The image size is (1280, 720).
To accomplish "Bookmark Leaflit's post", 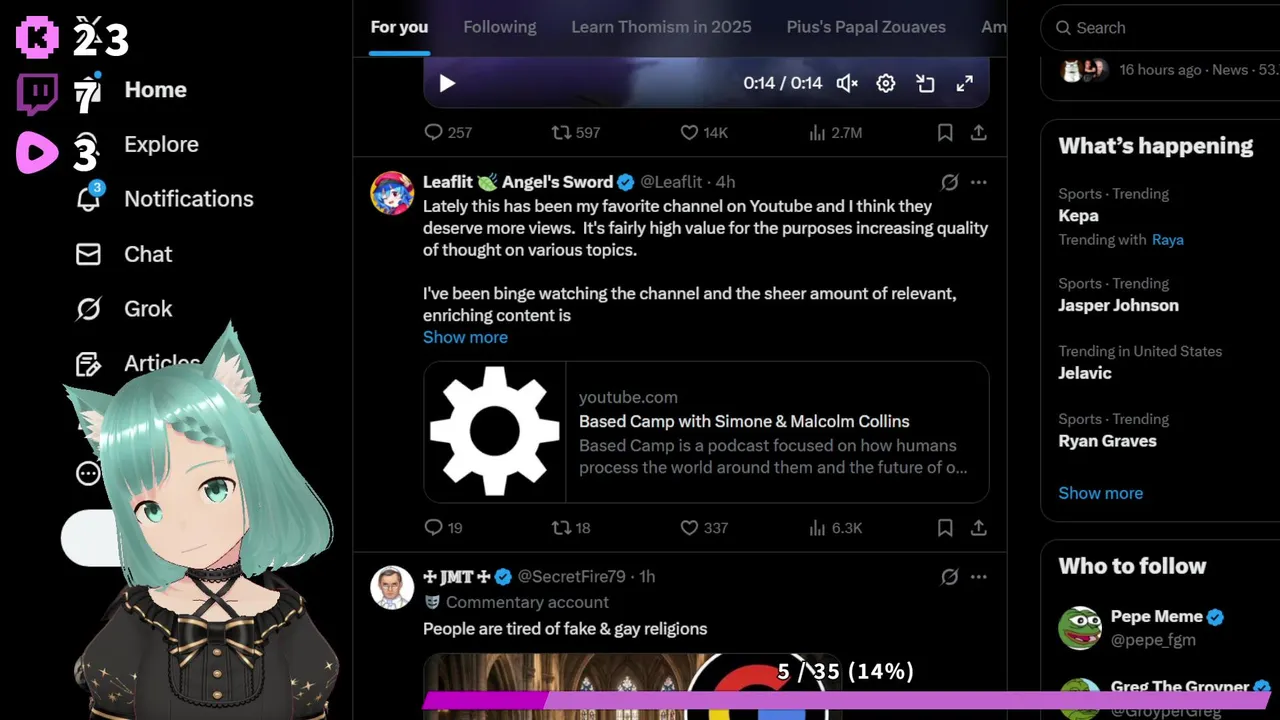I will (945, 527).
